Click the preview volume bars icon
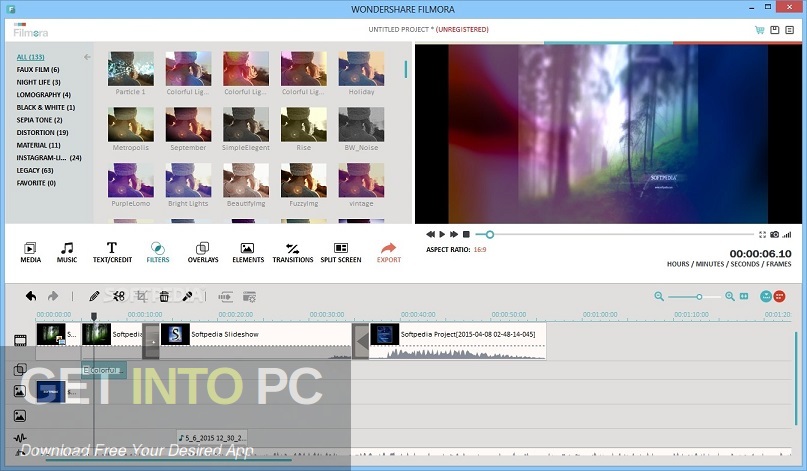Screen dimensions: 807x471 (x=787, y=235)
